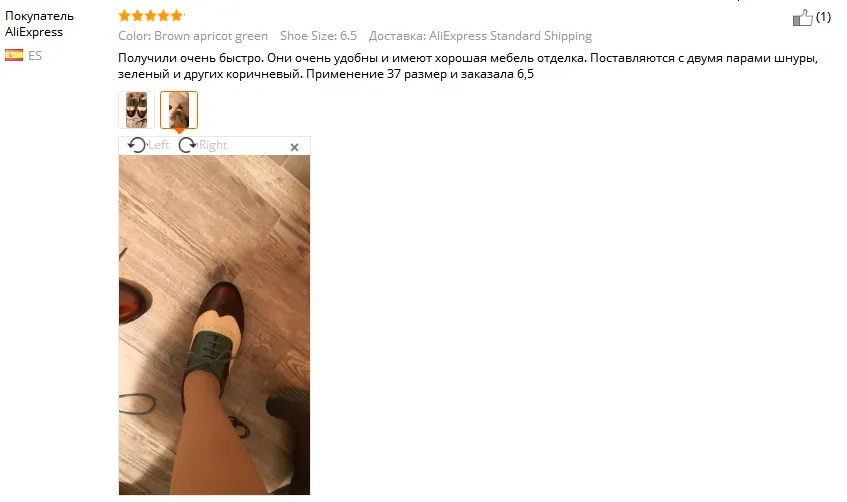The image size is (847, 502).
Task: Click the helpful vote count (1)
Action: 823,17
